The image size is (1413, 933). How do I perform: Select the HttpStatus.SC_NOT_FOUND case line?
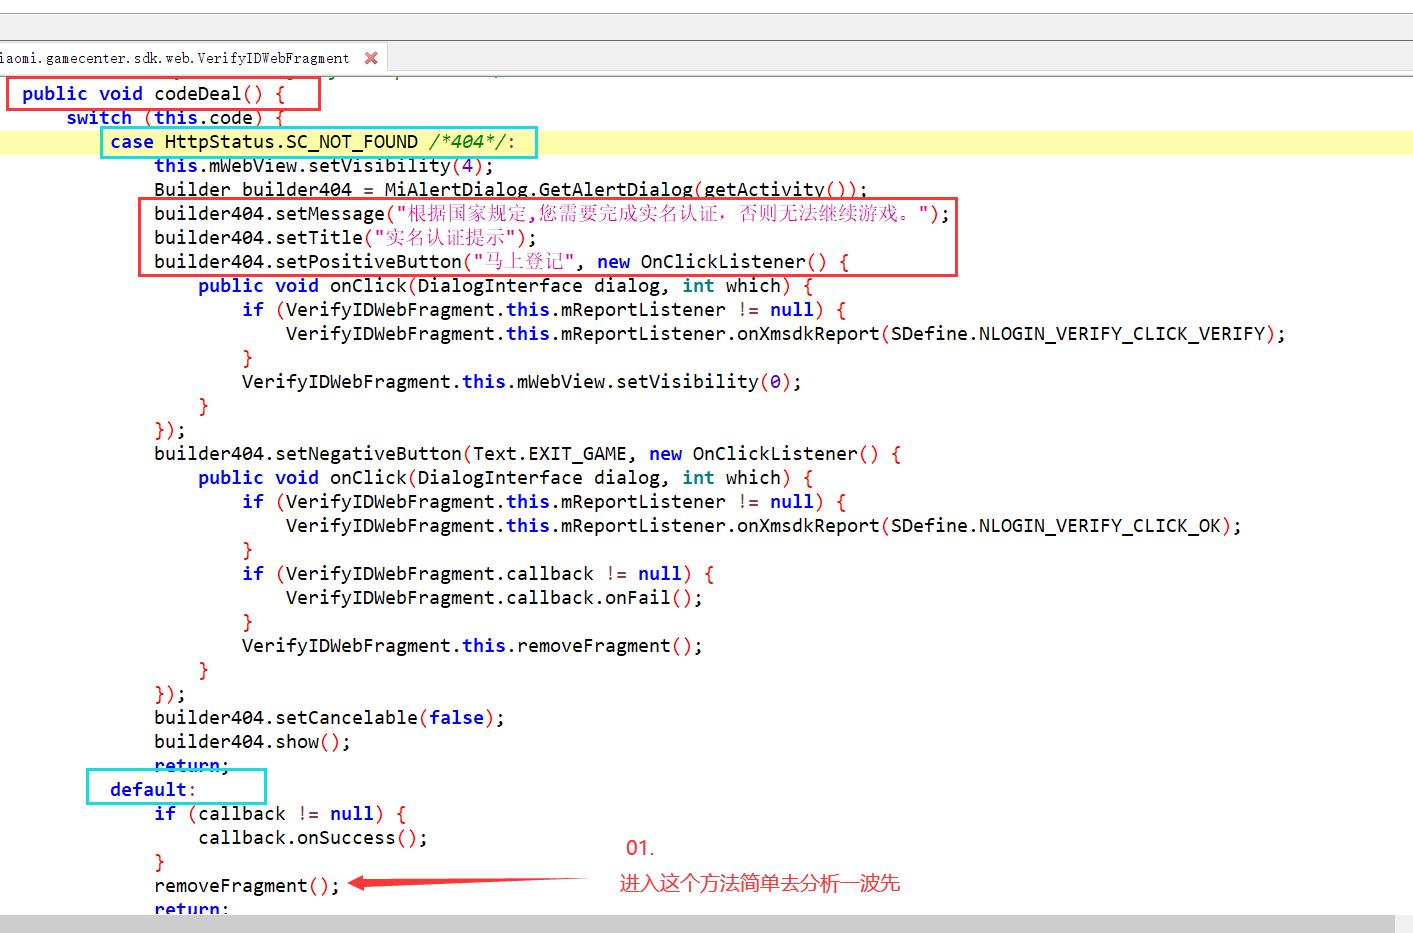313,142
